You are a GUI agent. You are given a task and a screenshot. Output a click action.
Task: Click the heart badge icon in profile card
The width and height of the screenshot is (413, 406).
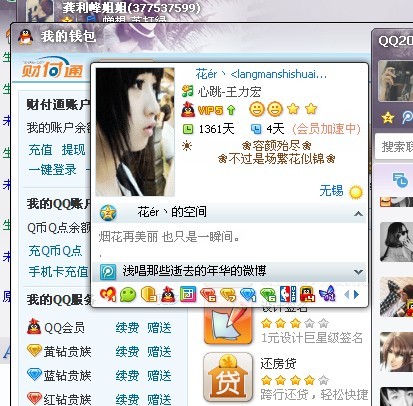point(107,294)
